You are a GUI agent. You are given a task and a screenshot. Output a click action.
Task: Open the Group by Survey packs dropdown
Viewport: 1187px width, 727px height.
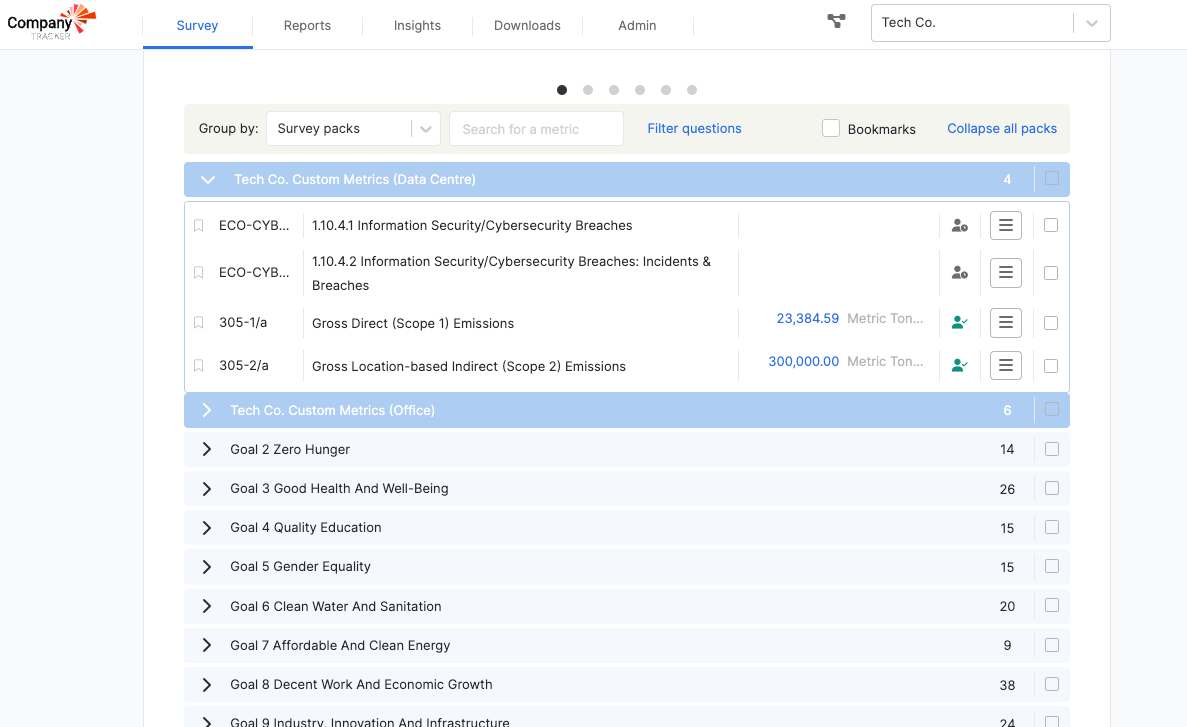point(353,128)
